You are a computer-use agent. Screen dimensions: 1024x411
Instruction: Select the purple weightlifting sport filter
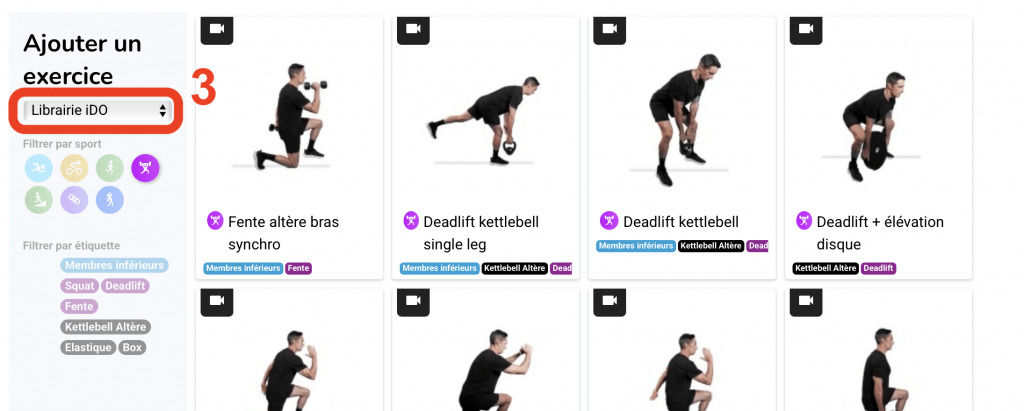click(146, 169)
